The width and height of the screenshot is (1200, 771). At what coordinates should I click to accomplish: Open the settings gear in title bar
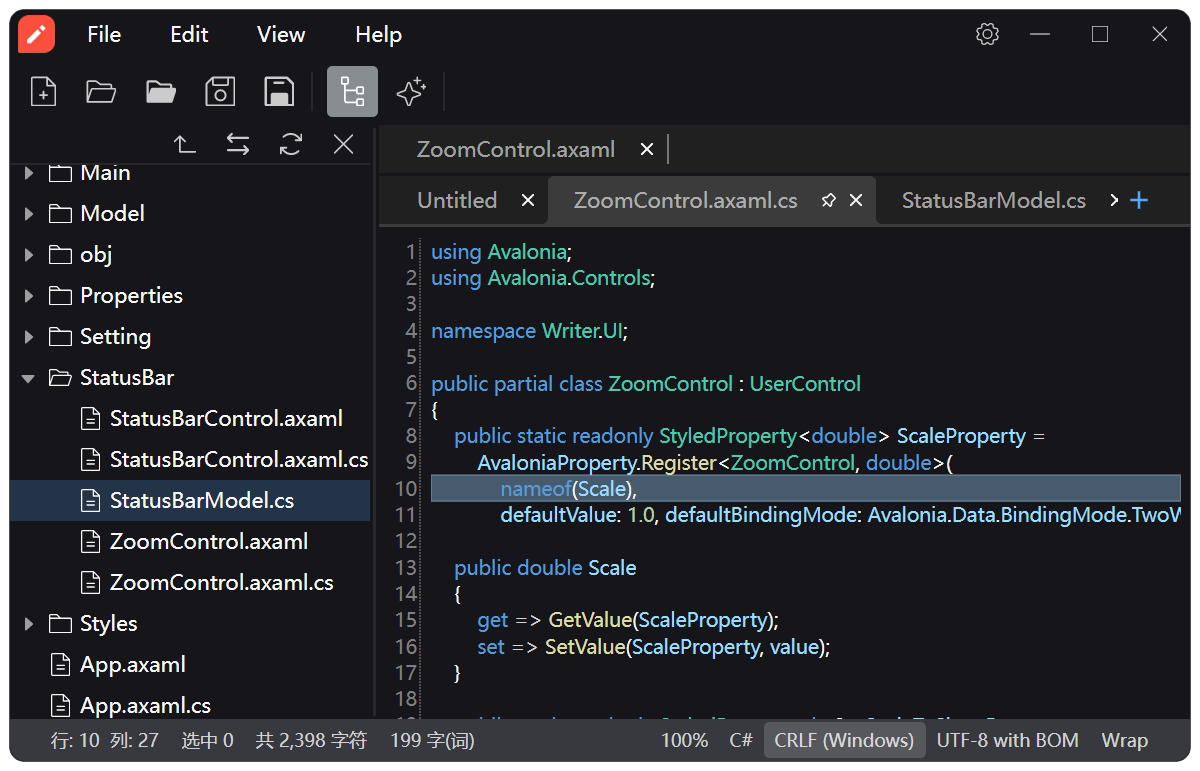(x=987, y=34)
